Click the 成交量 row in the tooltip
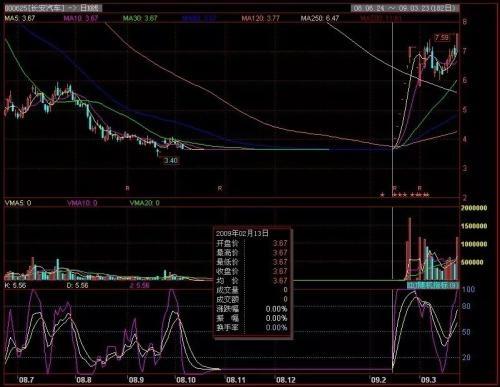This screenshot has height=387, width=500. tap(252, 290)
